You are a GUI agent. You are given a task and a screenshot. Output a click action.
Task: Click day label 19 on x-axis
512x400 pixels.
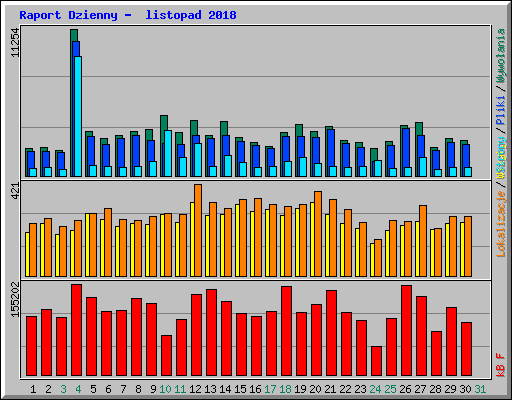(x=300, y=389)
